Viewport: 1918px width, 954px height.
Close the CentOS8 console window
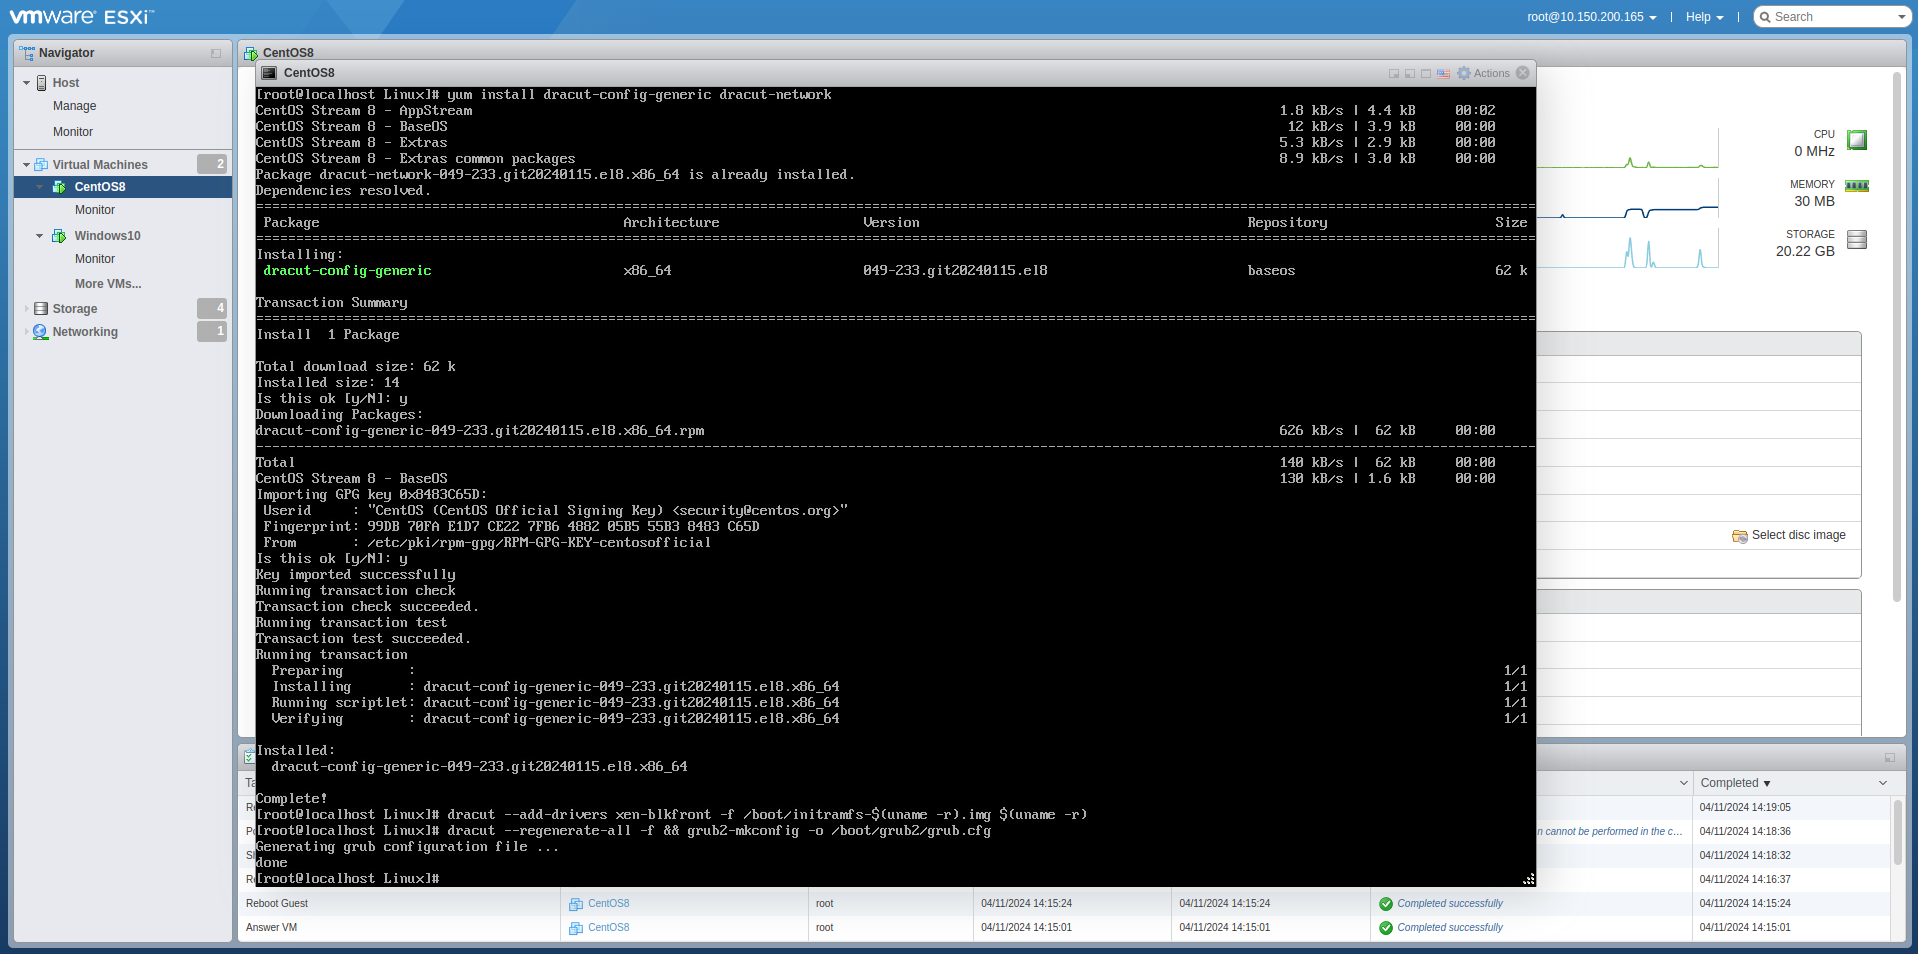1523,73
